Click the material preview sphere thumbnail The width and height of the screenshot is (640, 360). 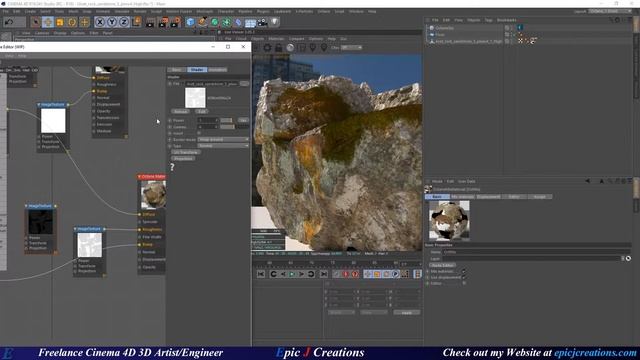(x=449, y=221)
